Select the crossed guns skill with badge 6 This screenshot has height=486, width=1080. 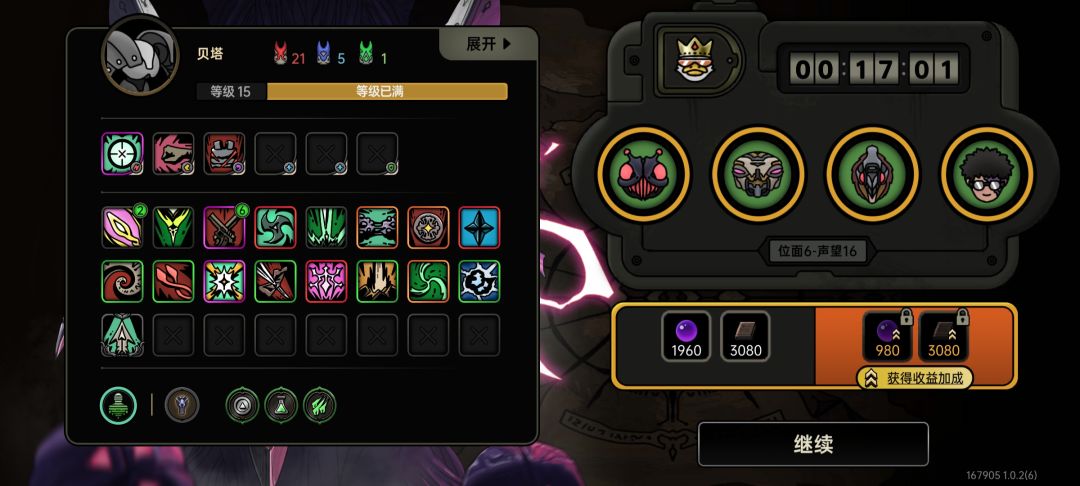[225, 228]
